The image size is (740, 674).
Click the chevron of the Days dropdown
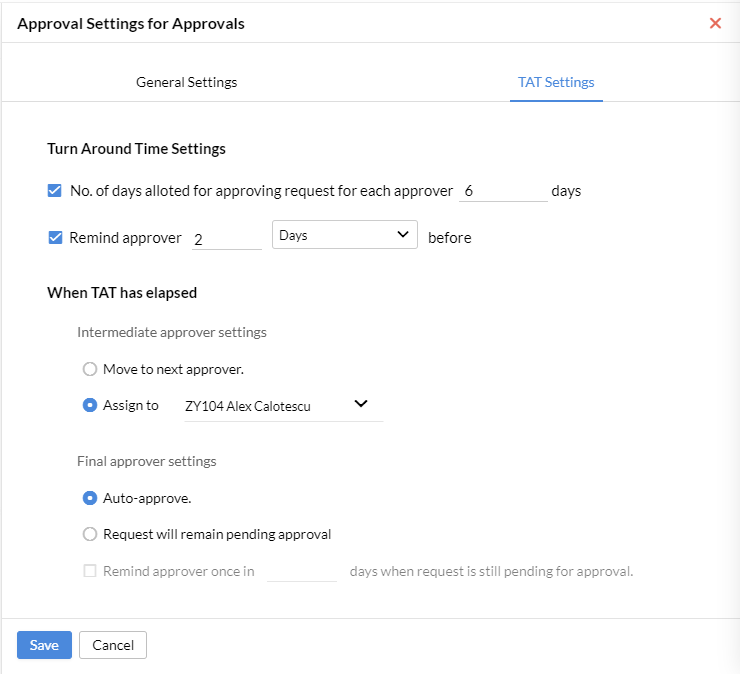point(403,234)
